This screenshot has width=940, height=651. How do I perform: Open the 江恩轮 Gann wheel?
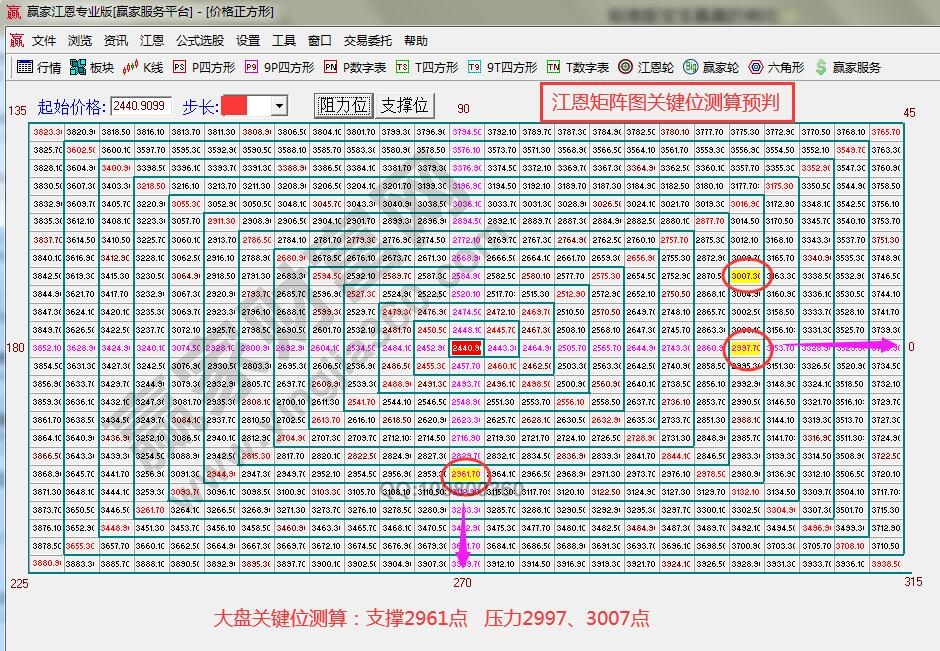coord(640,69)
